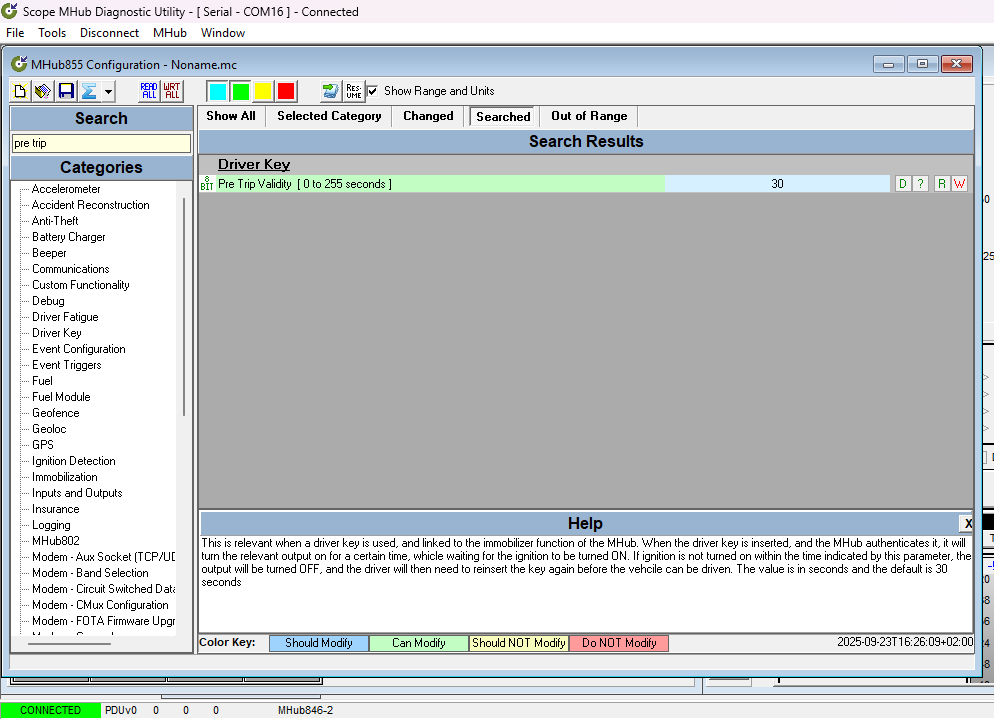Click the Save floppy disk icon
This screenshot has width=994, height=719.
click(66, 91)
